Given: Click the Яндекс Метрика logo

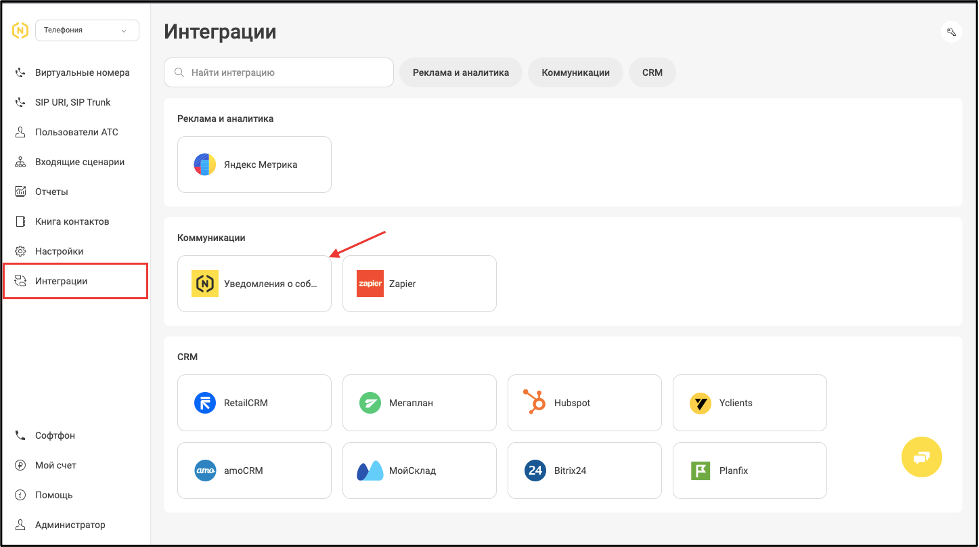Looking at the screenshot, I should pyautogui.click(x=205, y=164).
